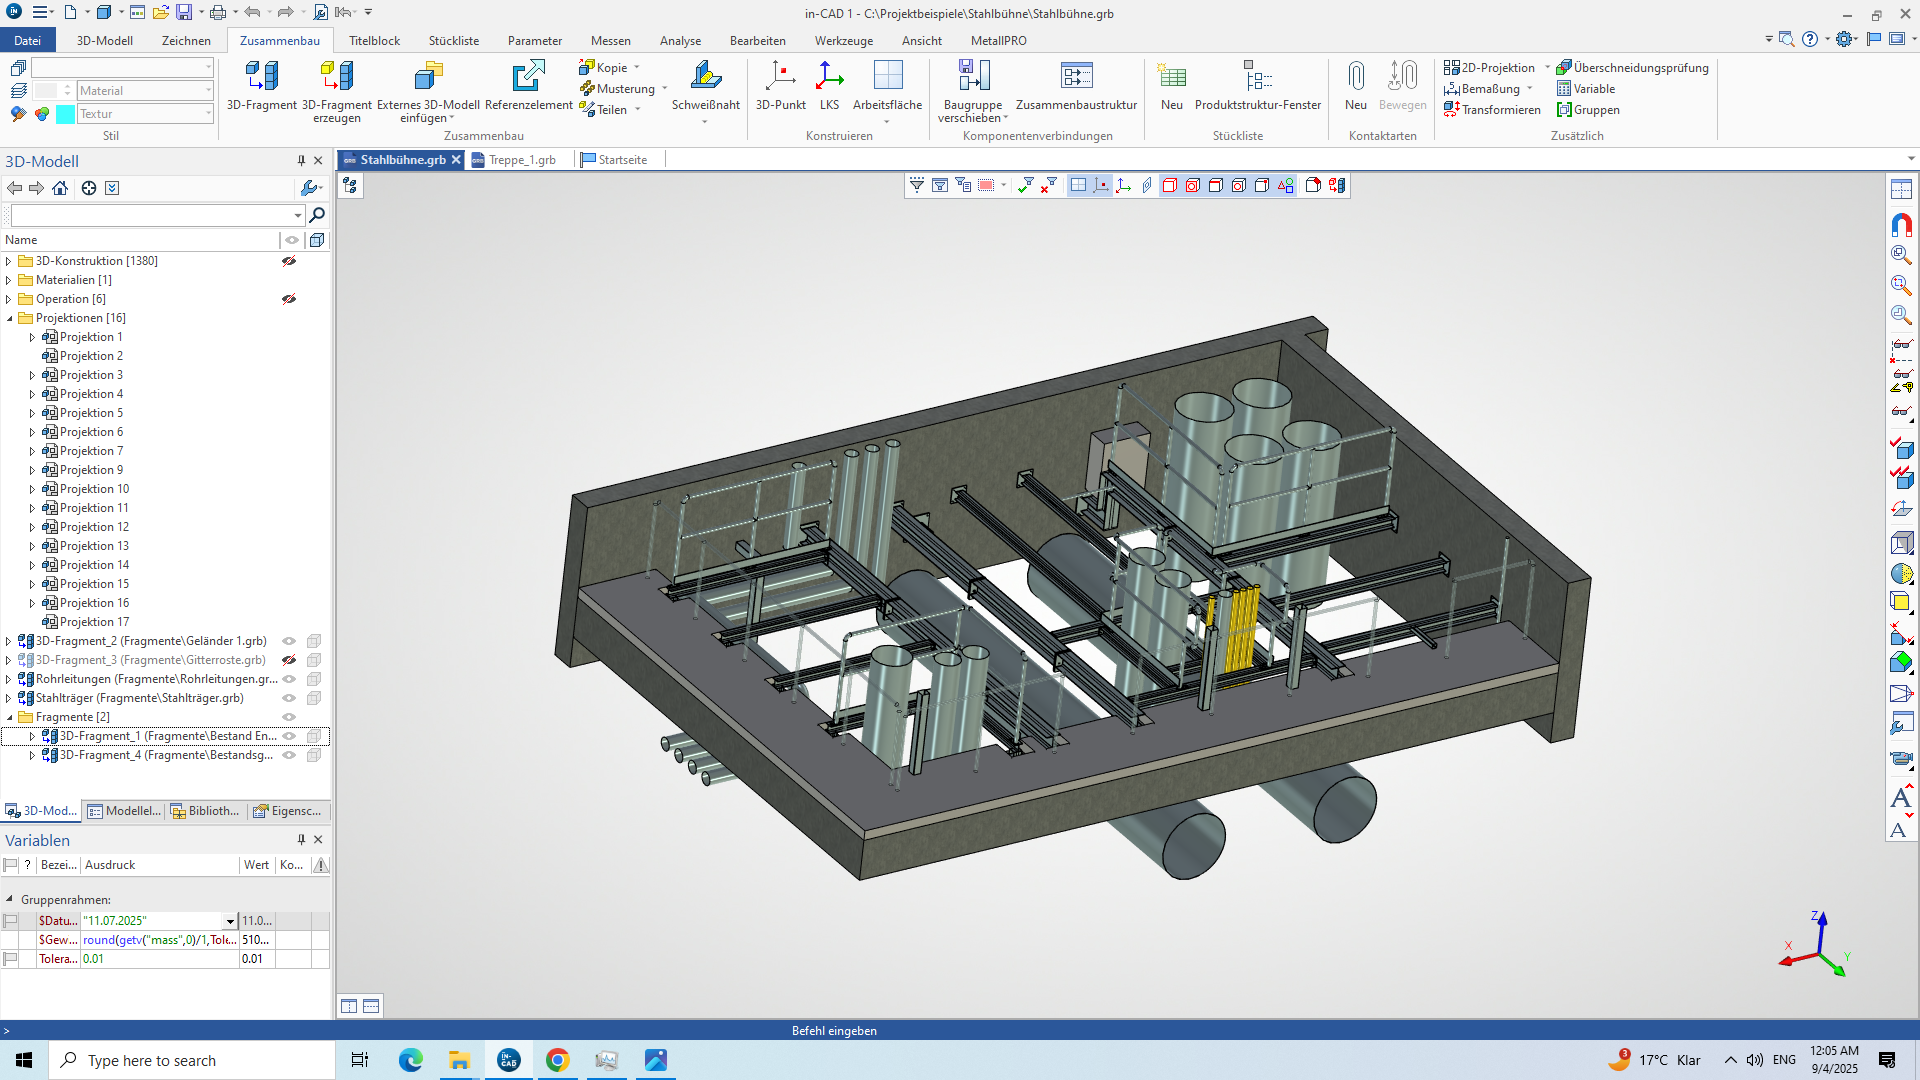Click the Befehl eingeben command line

tap(834, 1030)
